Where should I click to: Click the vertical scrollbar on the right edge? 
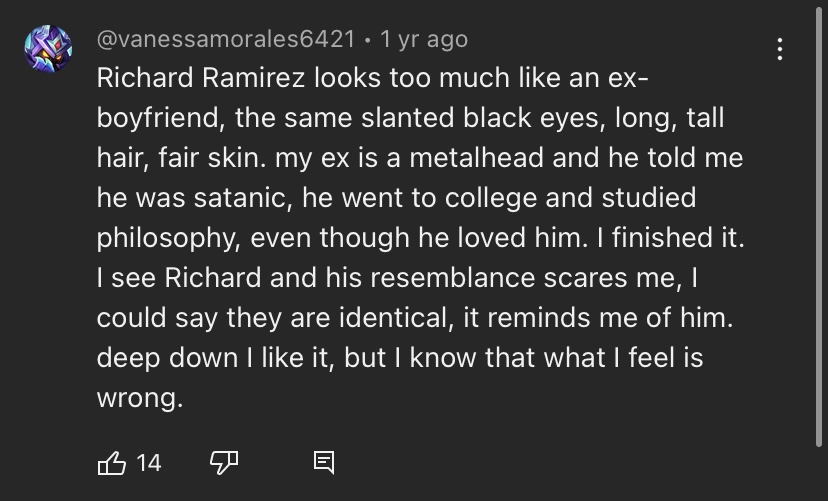(820, 227)
